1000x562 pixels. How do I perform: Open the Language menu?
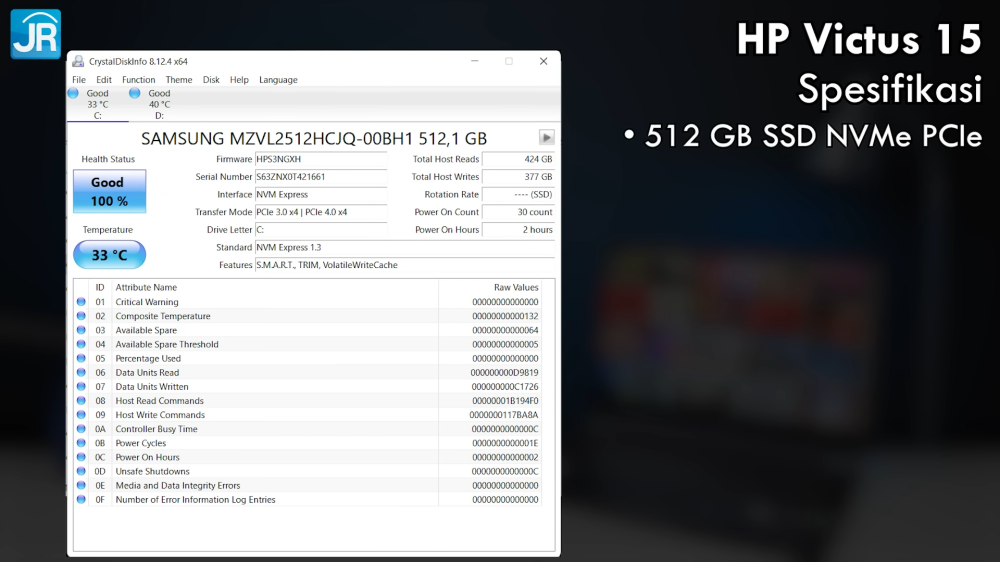click(278, 80)
